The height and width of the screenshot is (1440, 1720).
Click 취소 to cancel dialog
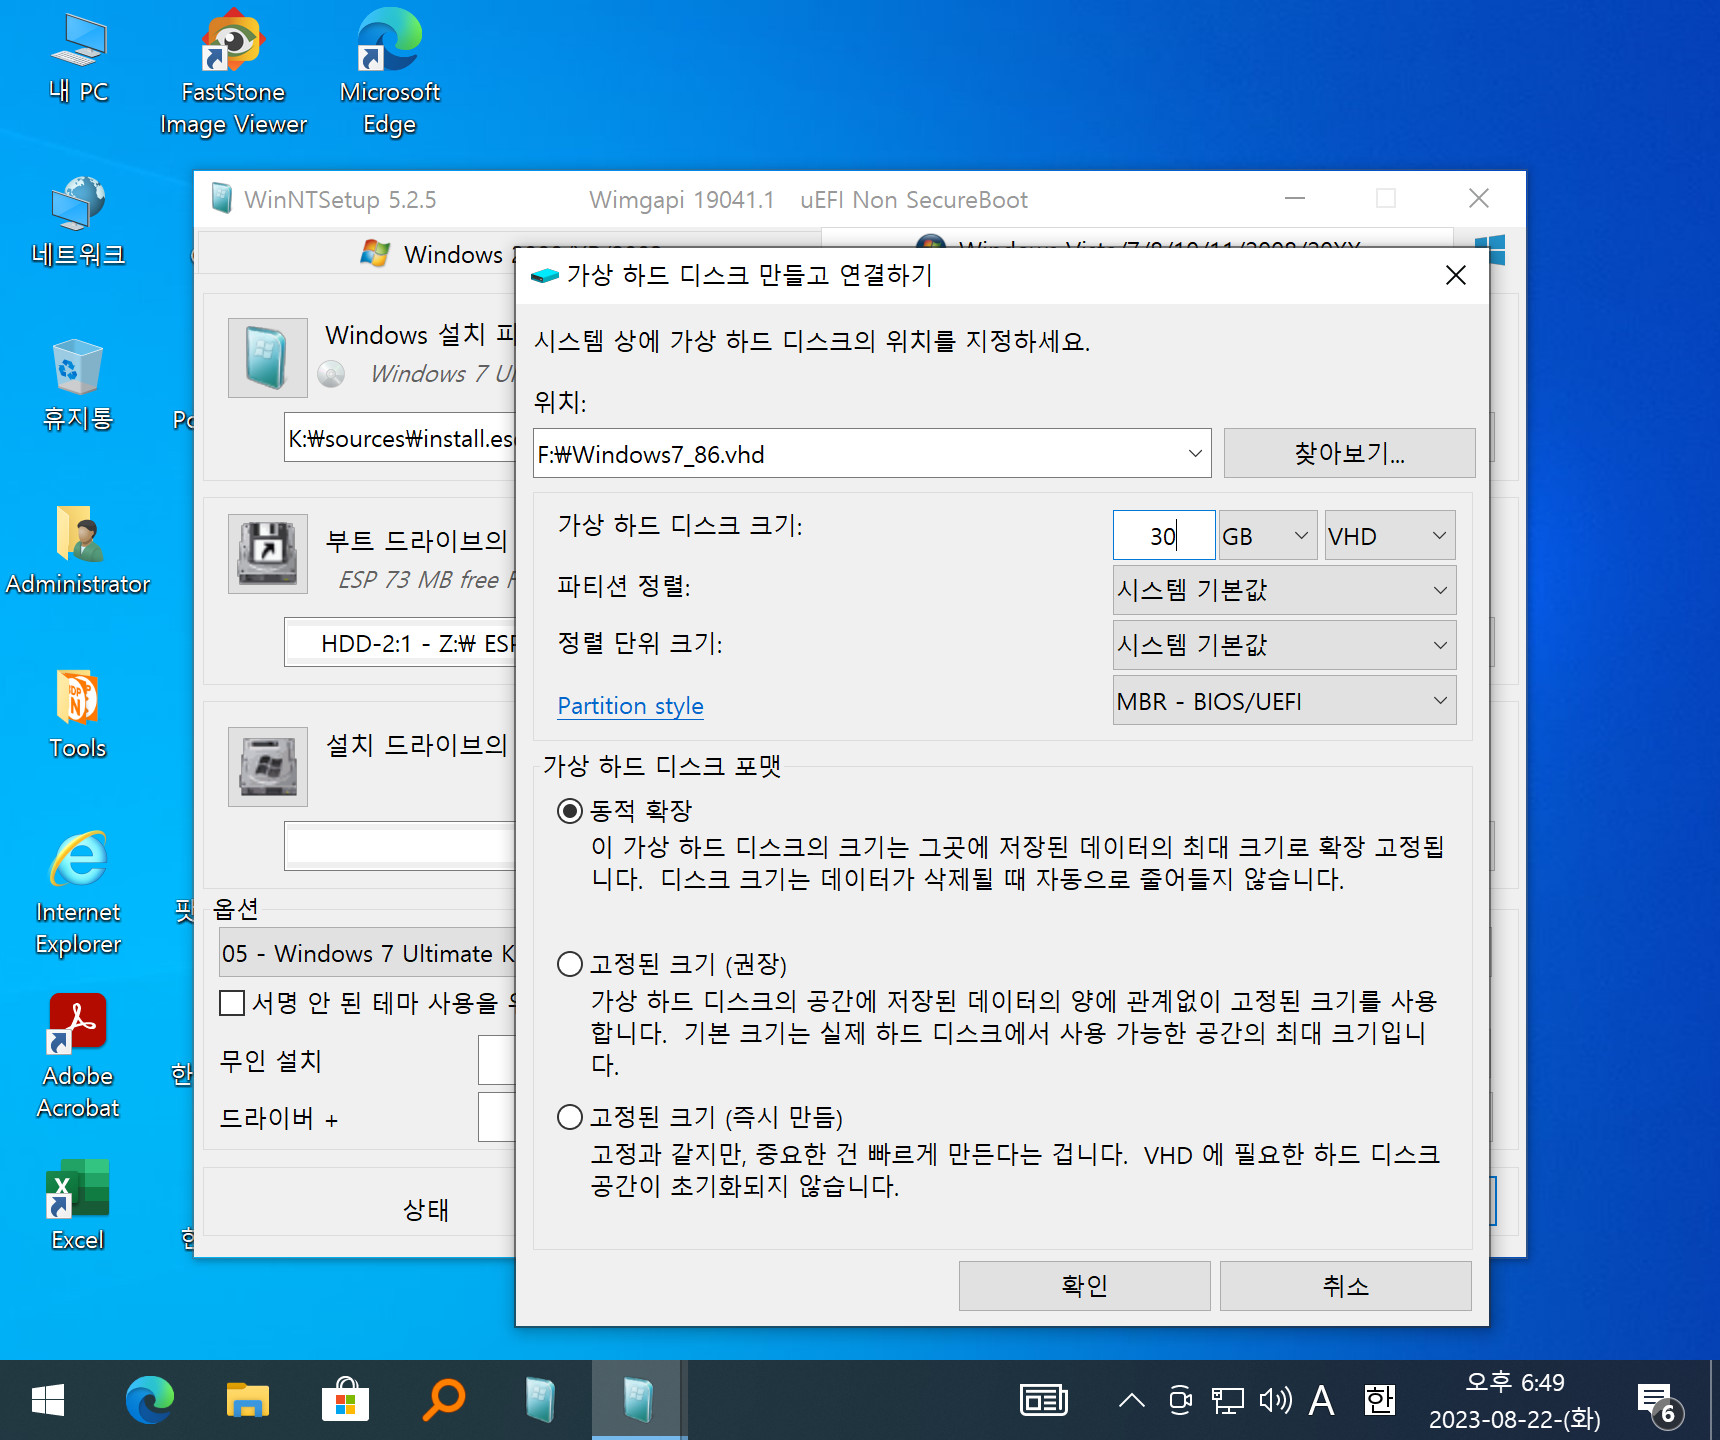(x=1345, y=1285)
